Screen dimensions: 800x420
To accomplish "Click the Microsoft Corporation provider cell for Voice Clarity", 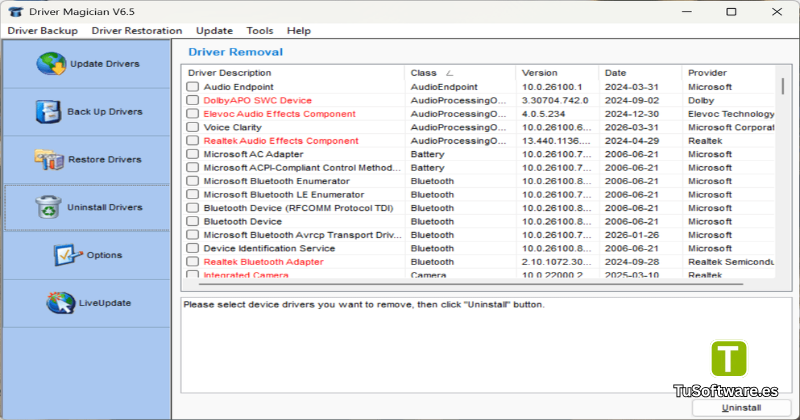I will (x=731, y=127).
